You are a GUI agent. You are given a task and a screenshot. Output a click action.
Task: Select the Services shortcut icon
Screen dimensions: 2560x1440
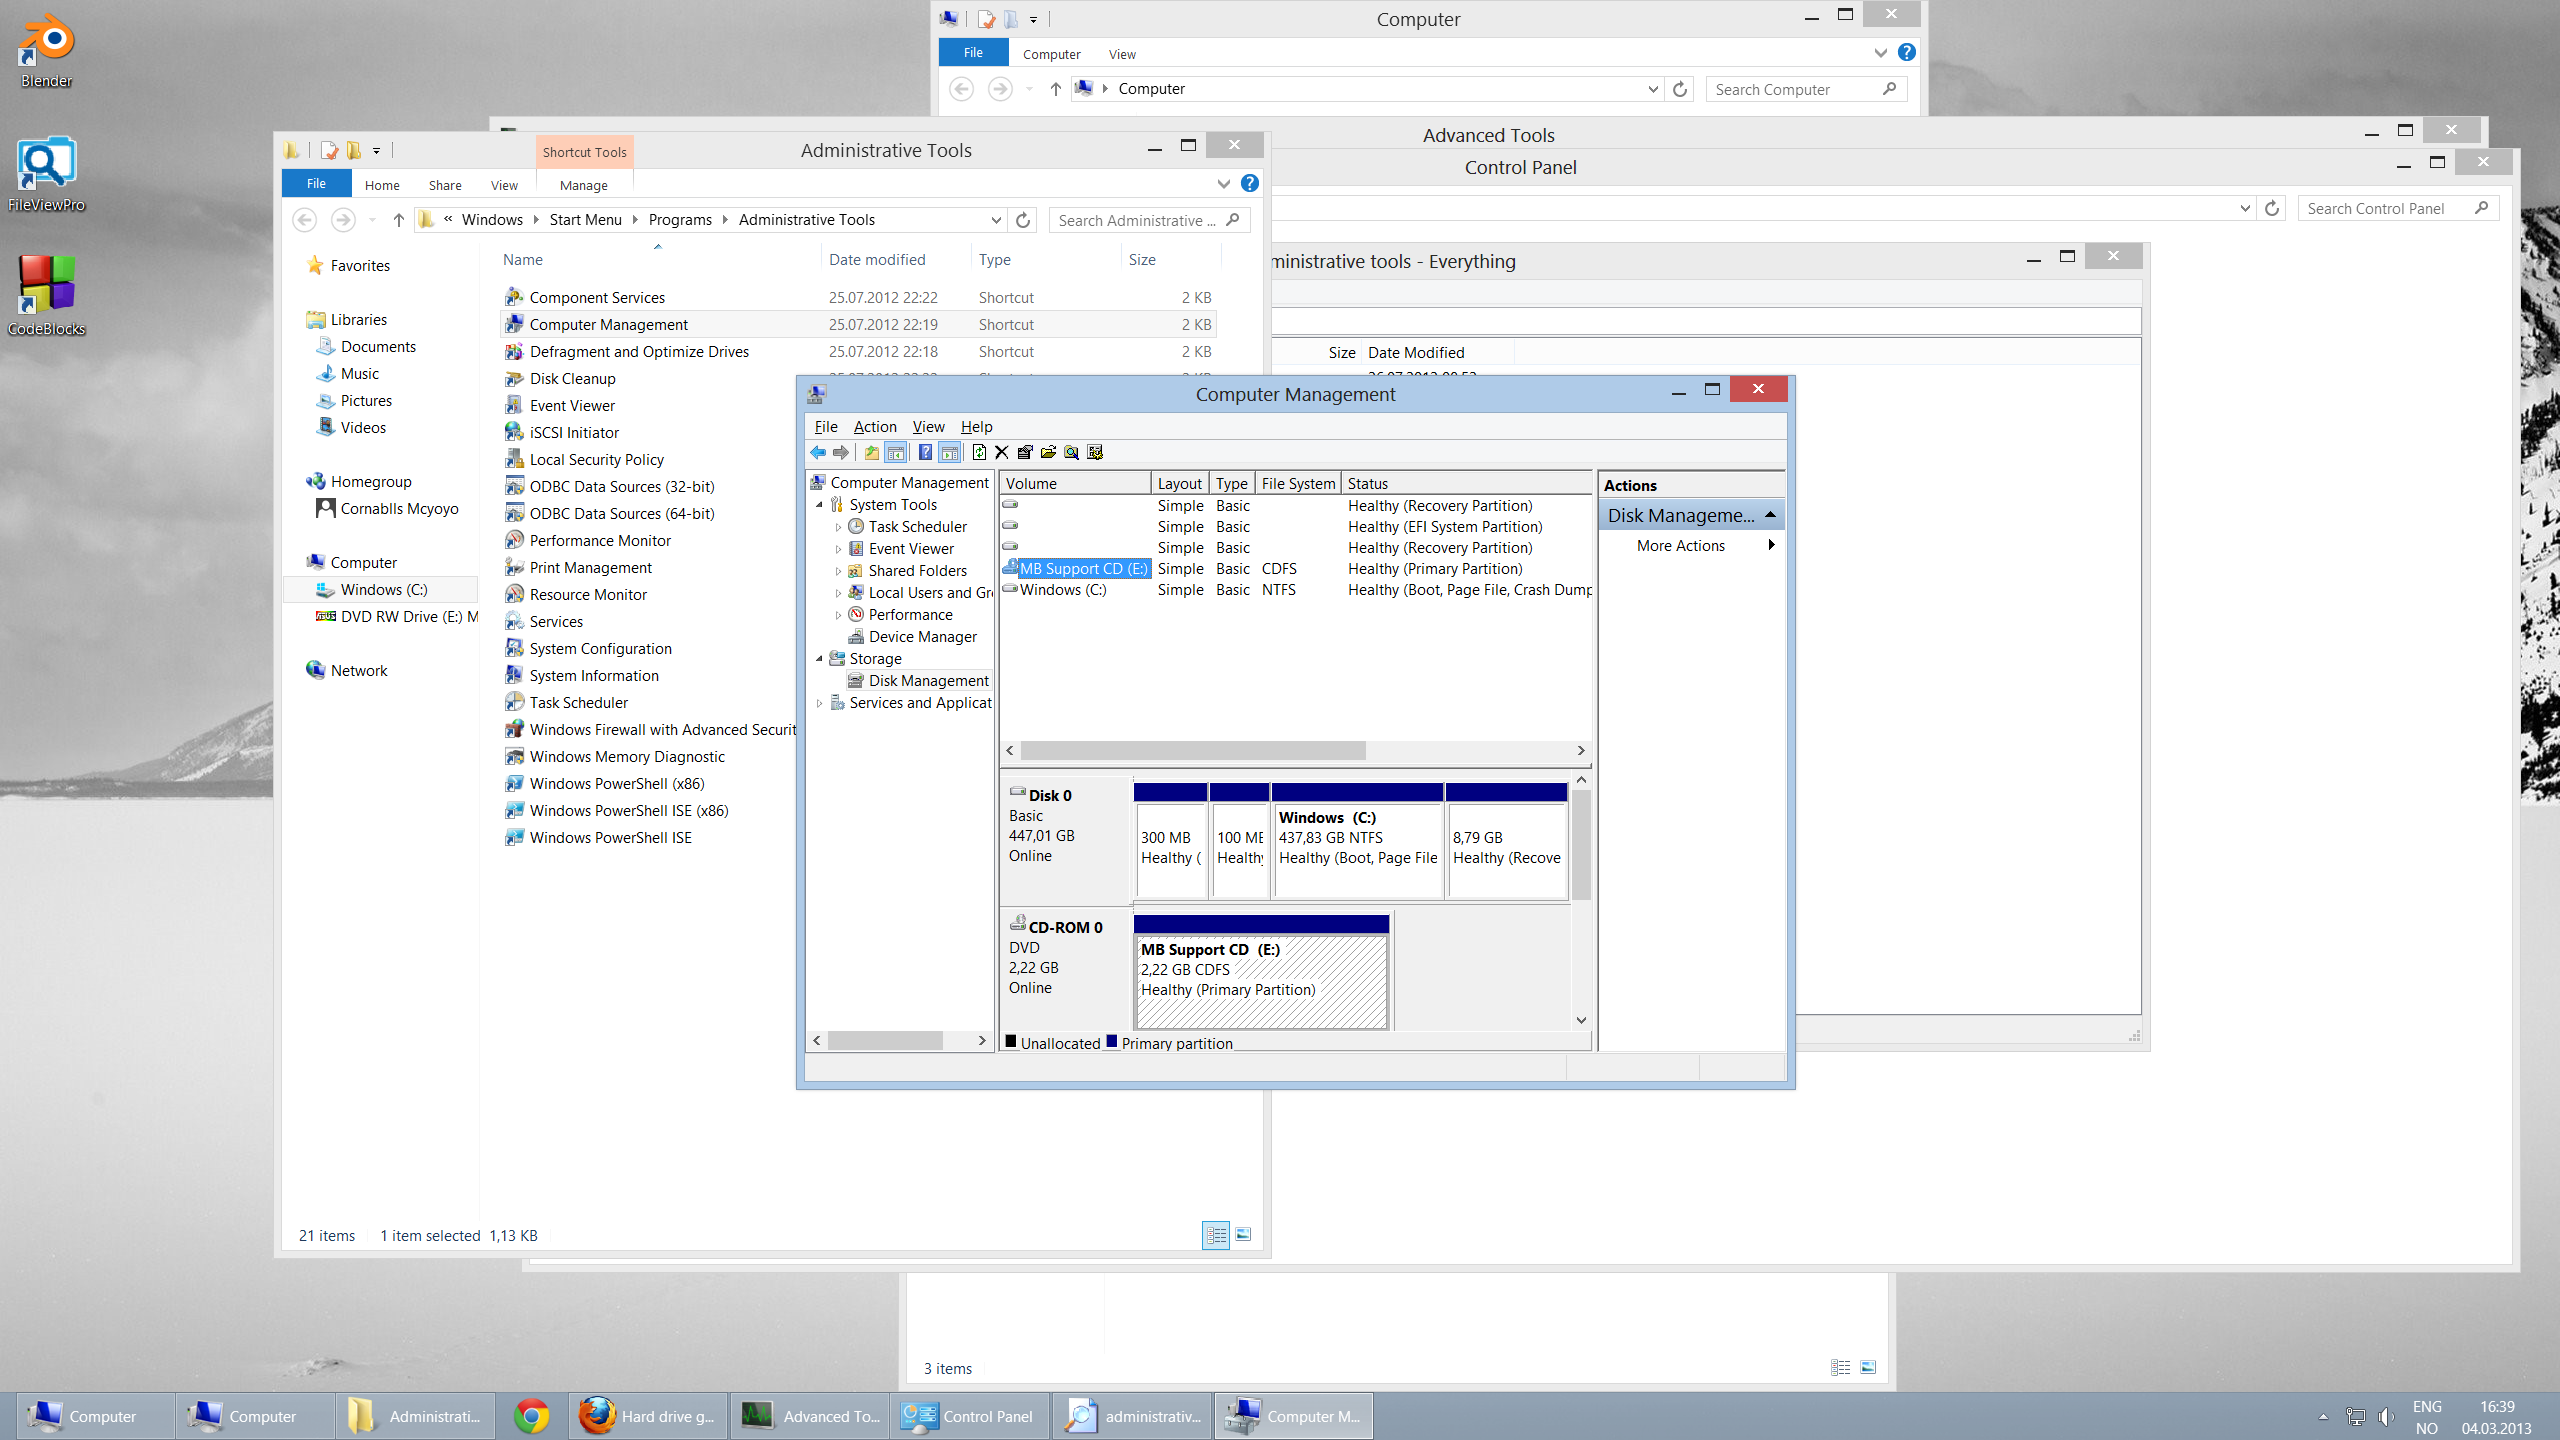[514, 622]
